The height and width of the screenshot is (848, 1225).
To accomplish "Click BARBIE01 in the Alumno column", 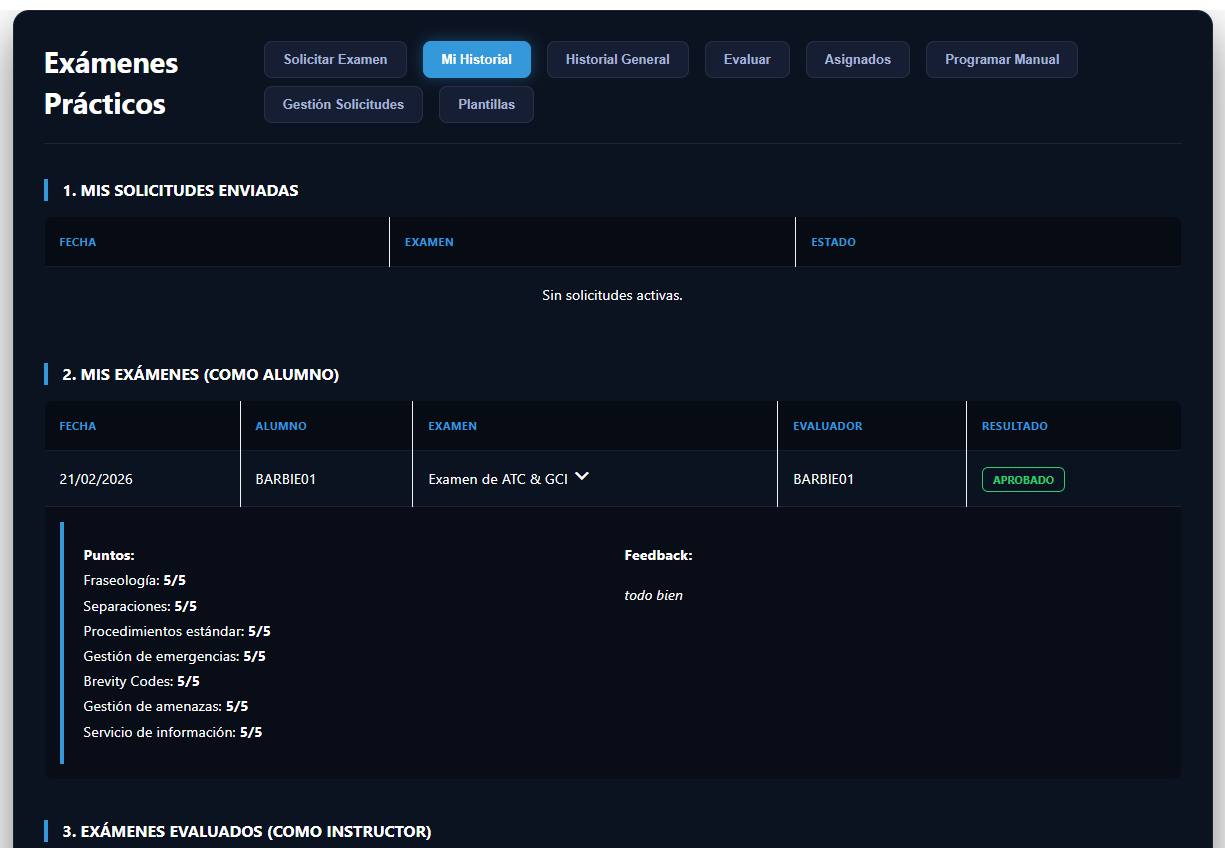I will click(x=286, y=480).
